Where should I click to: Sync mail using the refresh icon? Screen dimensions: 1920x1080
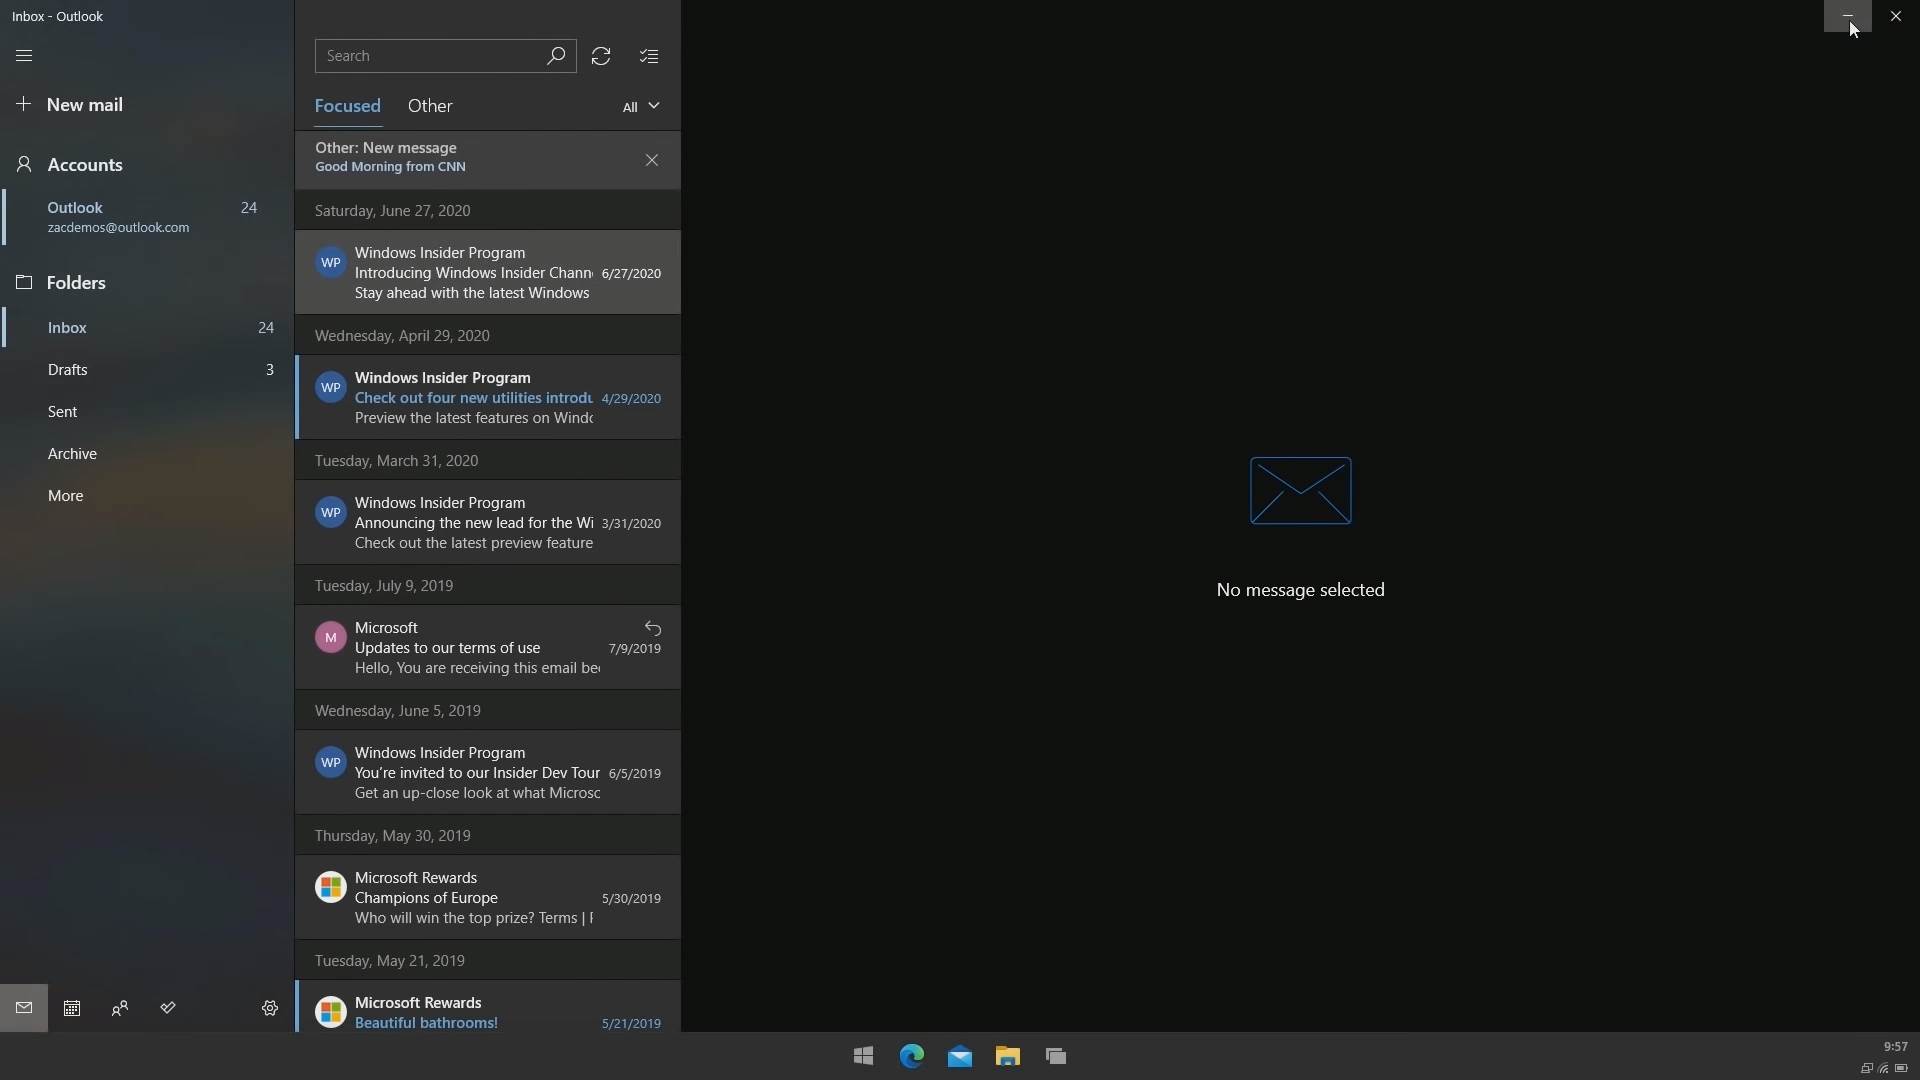click(601, 56)
